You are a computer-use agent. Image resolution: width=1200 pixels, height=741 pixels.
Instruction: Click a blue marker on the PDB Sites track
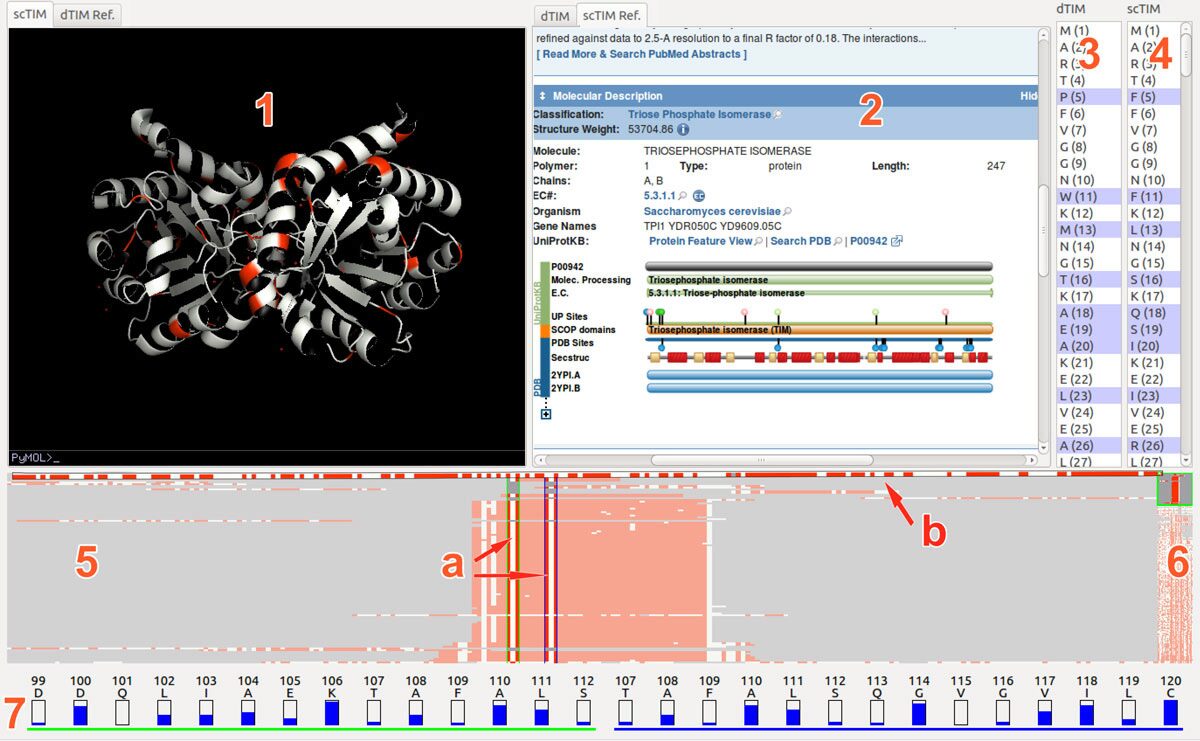(x=660, y=348)
